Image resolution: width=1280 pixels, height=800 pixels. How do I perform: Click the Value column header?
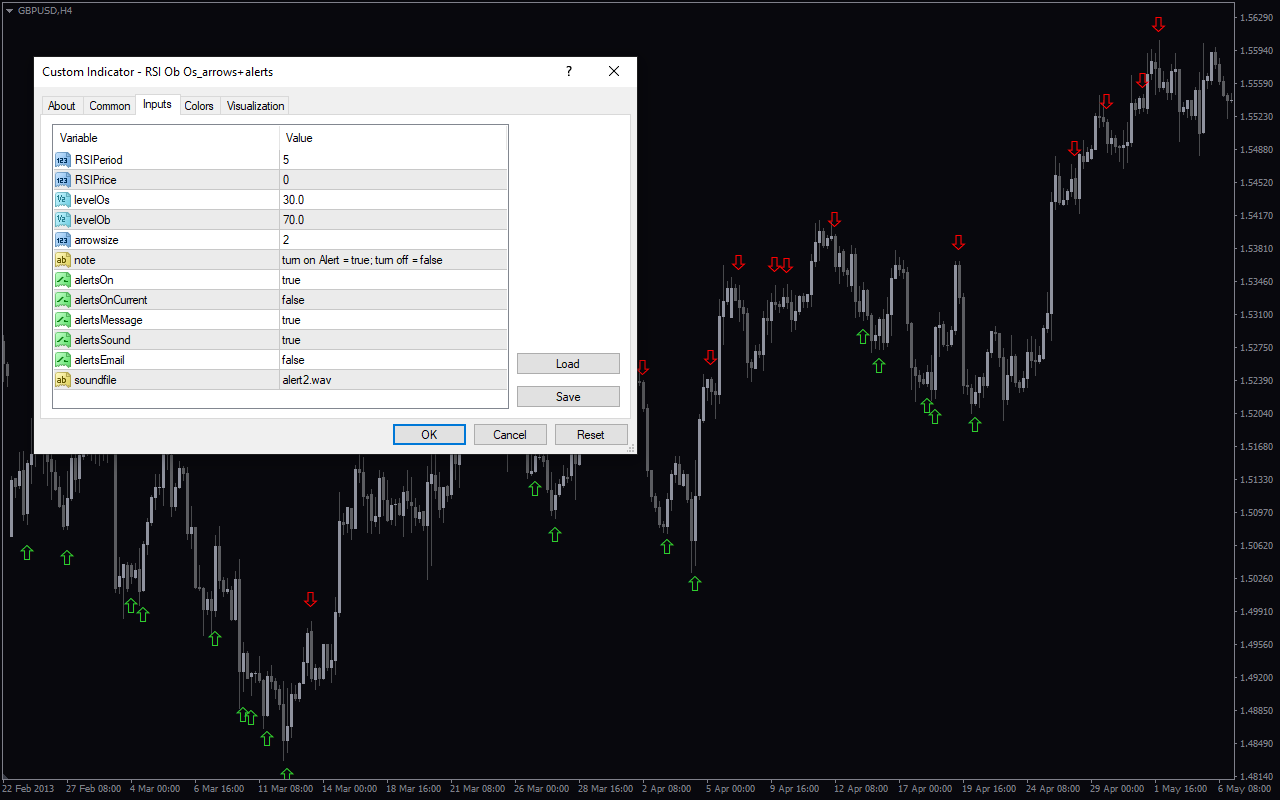(x=393, y=138)
